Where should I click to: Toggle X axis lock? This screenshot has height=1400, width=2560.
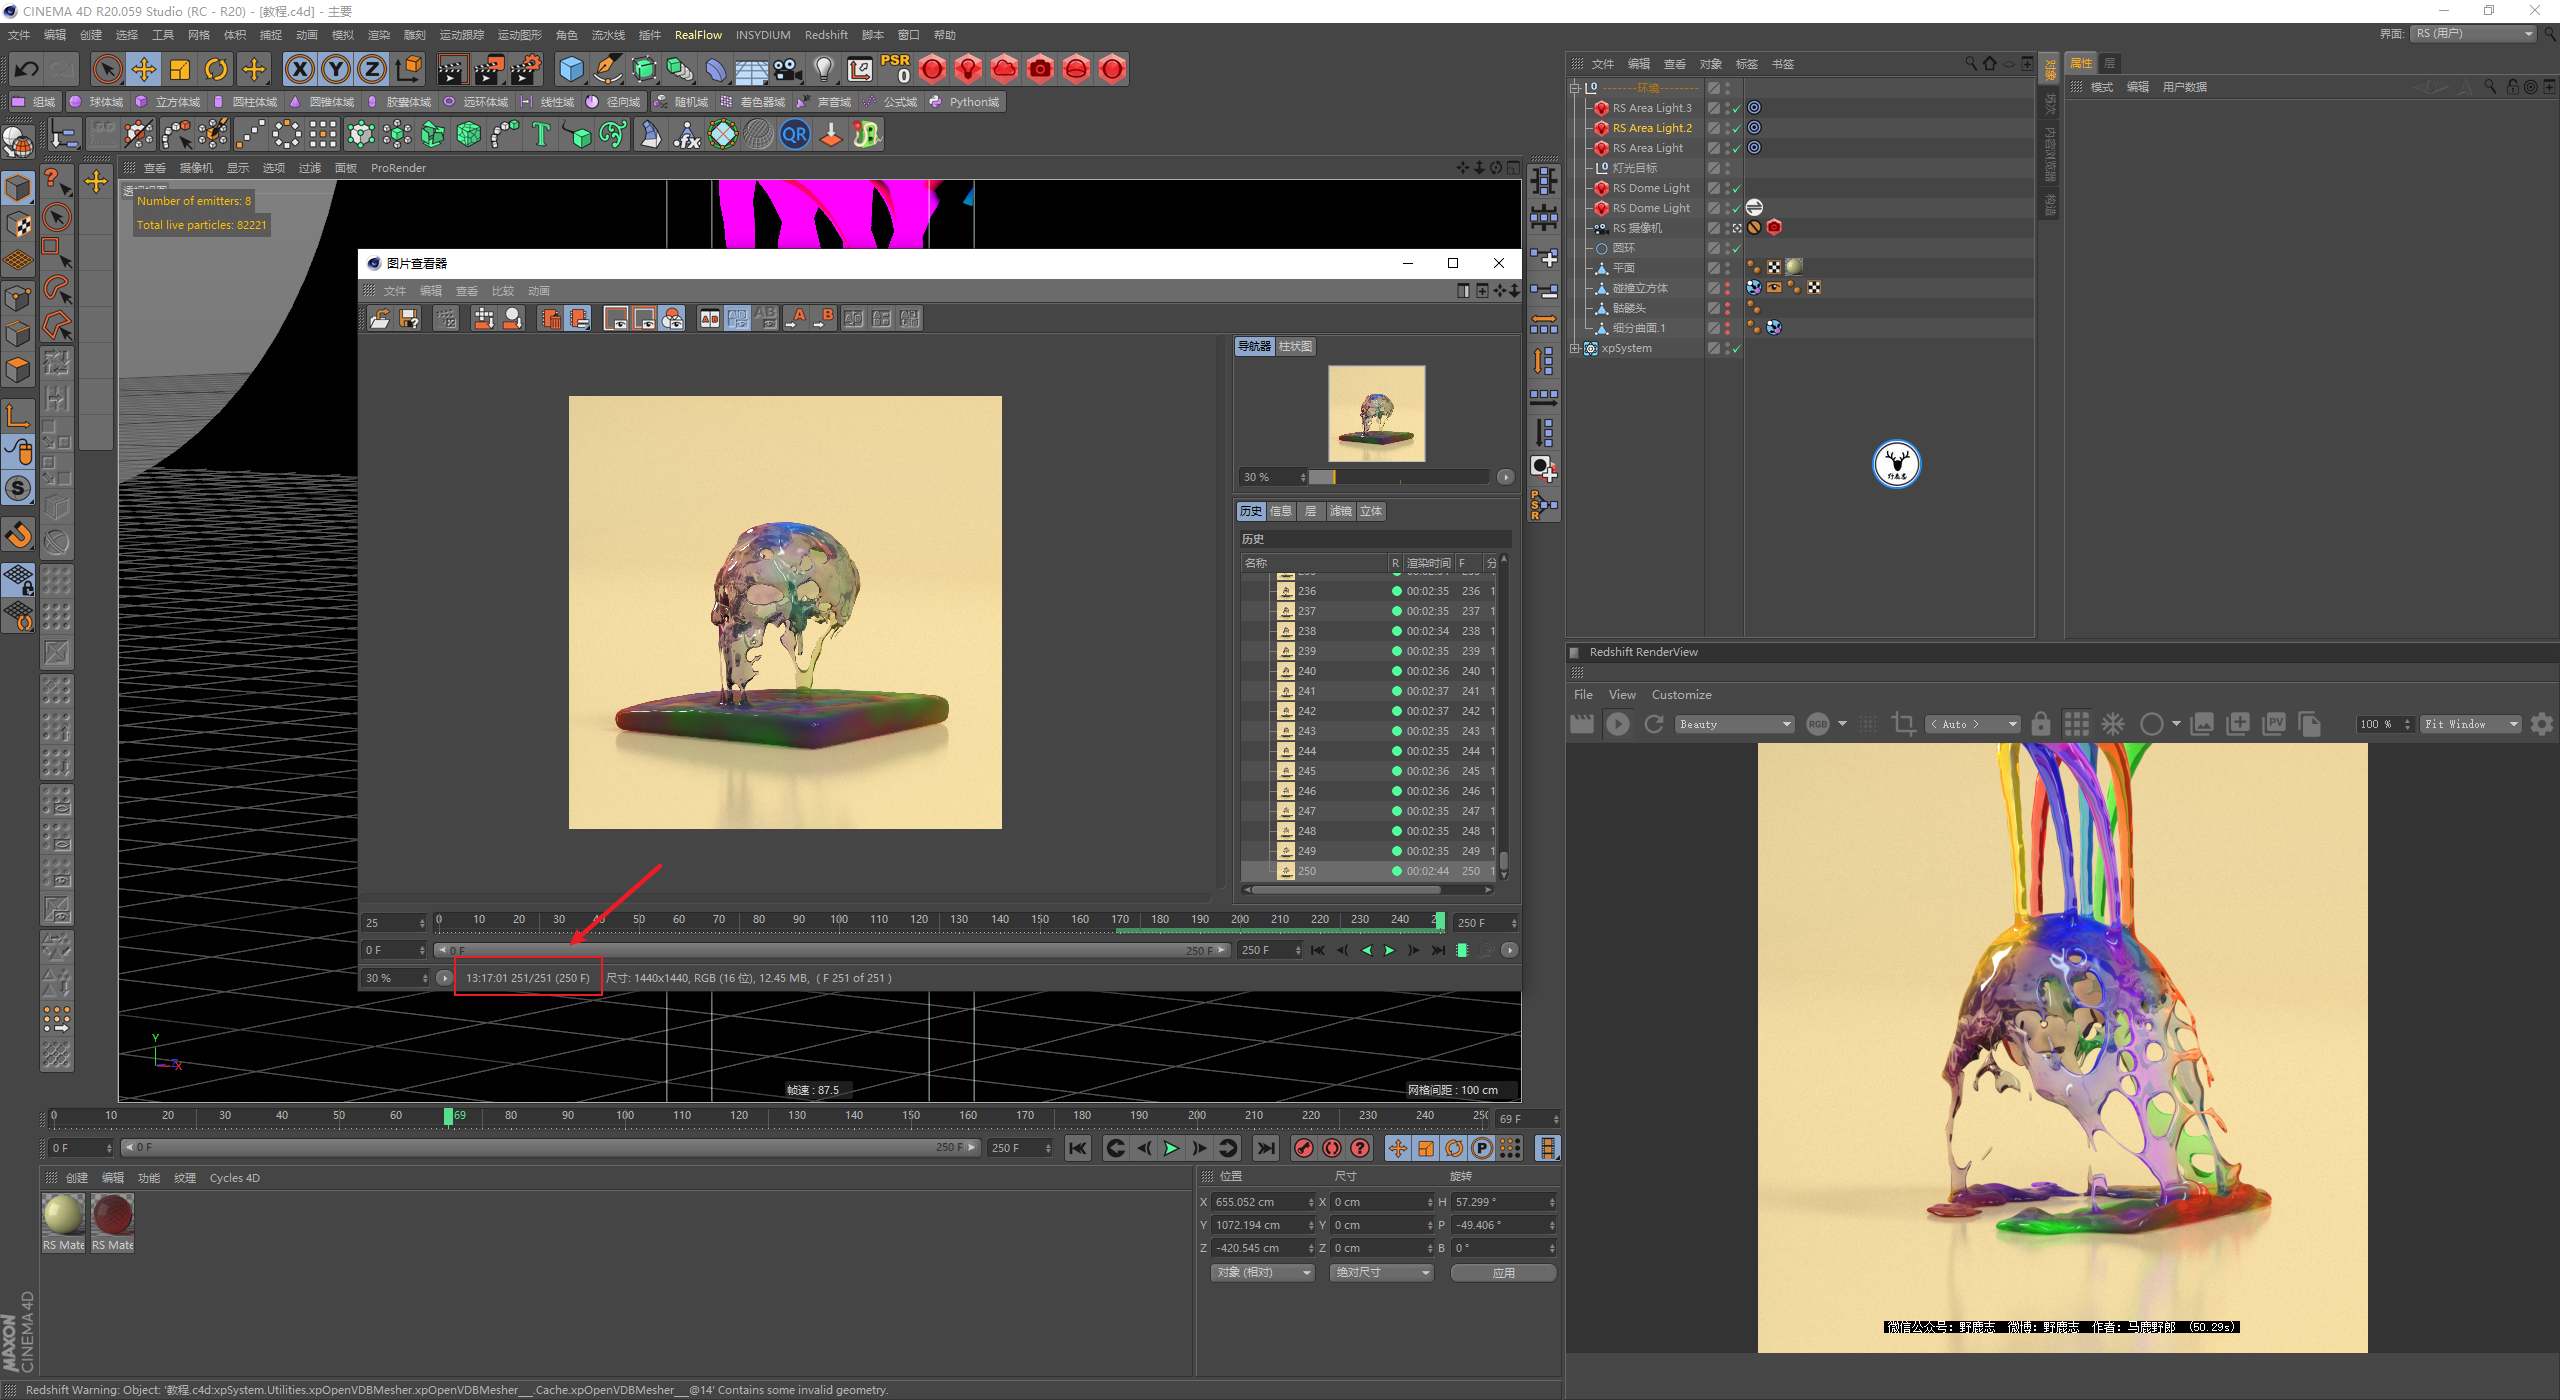[x=300, y=69]
